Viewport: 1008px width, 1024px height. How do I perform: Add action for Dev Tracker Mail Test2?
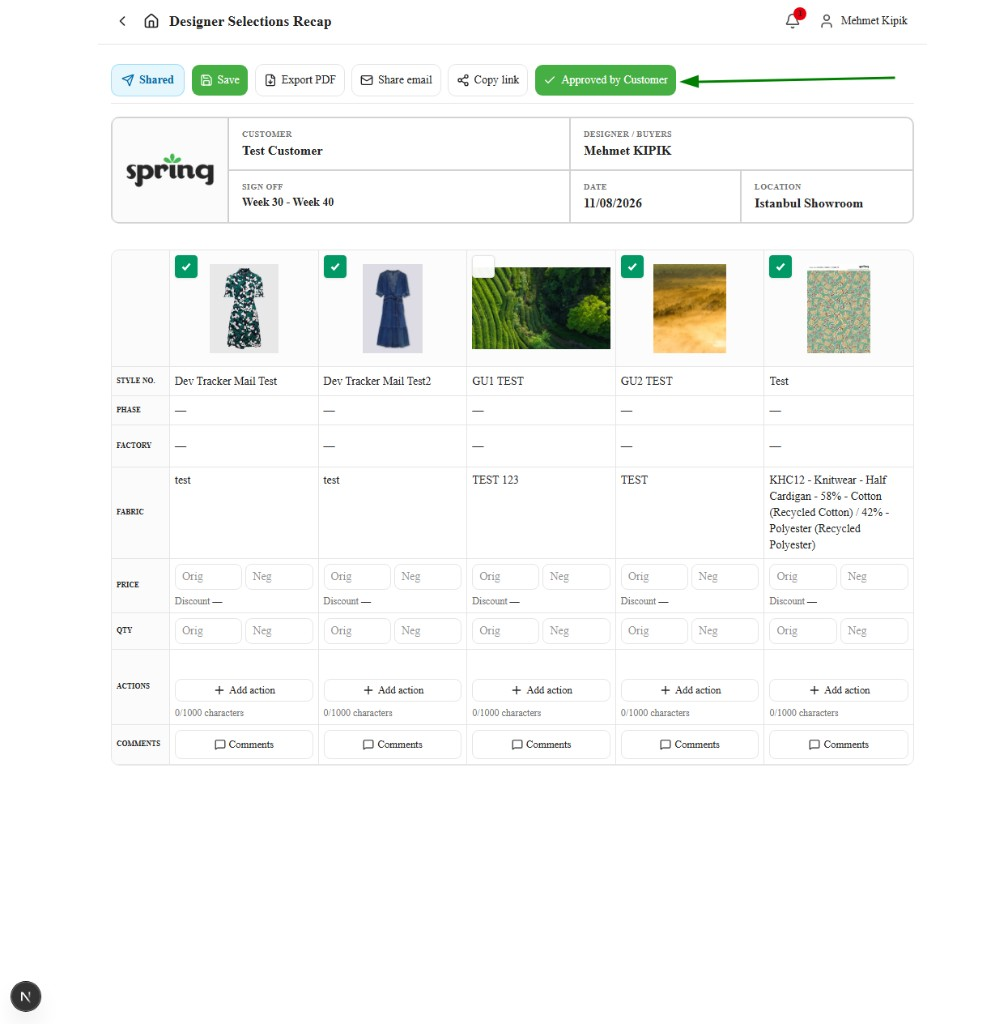[392, 690]
